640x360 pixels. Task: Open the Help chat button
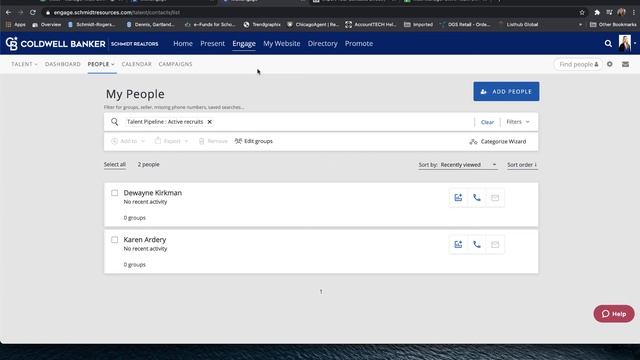tap(614, 314)
